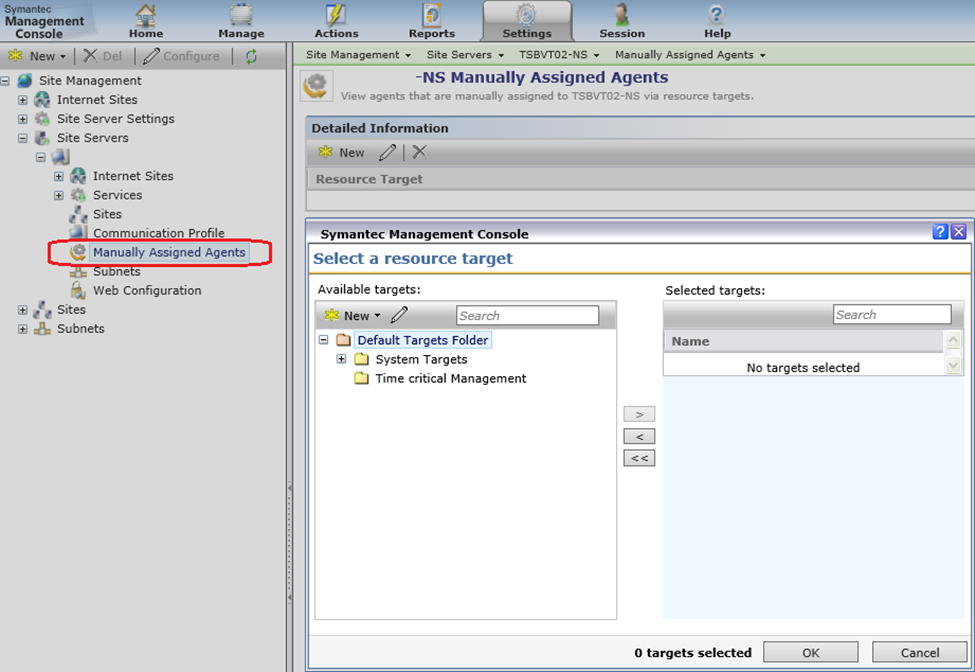975x672 pixels.
Task: Select Time critical Management folder
Action: [450, 378]
